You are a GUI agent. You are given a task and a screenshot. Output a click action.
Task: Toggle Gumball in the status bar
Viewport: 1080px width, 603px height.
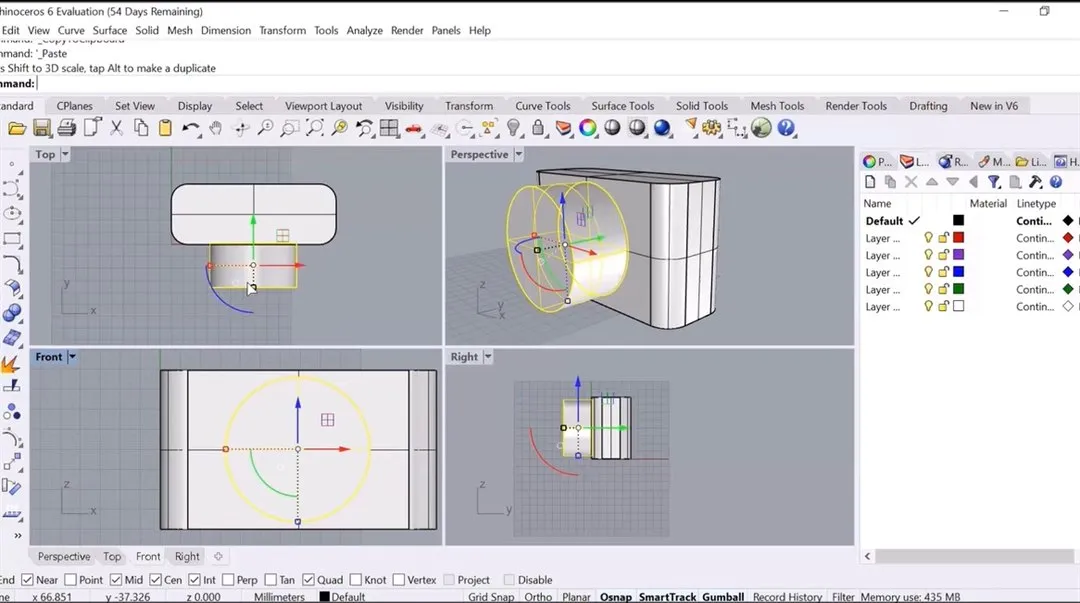pyautogui.click(x=723, y=595)
